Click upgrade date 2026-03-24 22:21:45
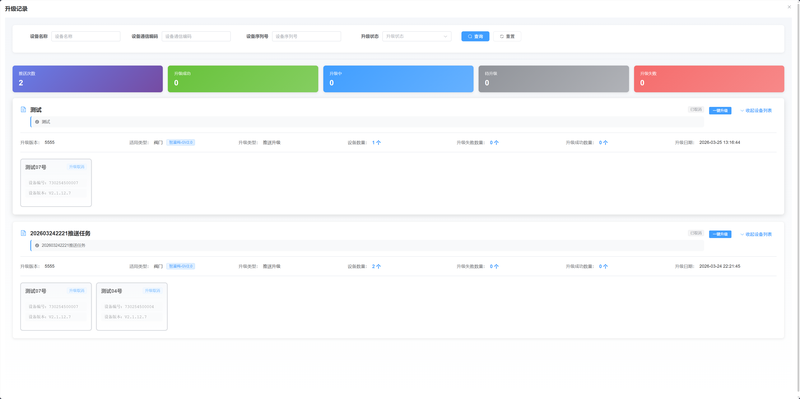The width and height of the screenshot is (800, 399). click(x=719, y=266)
